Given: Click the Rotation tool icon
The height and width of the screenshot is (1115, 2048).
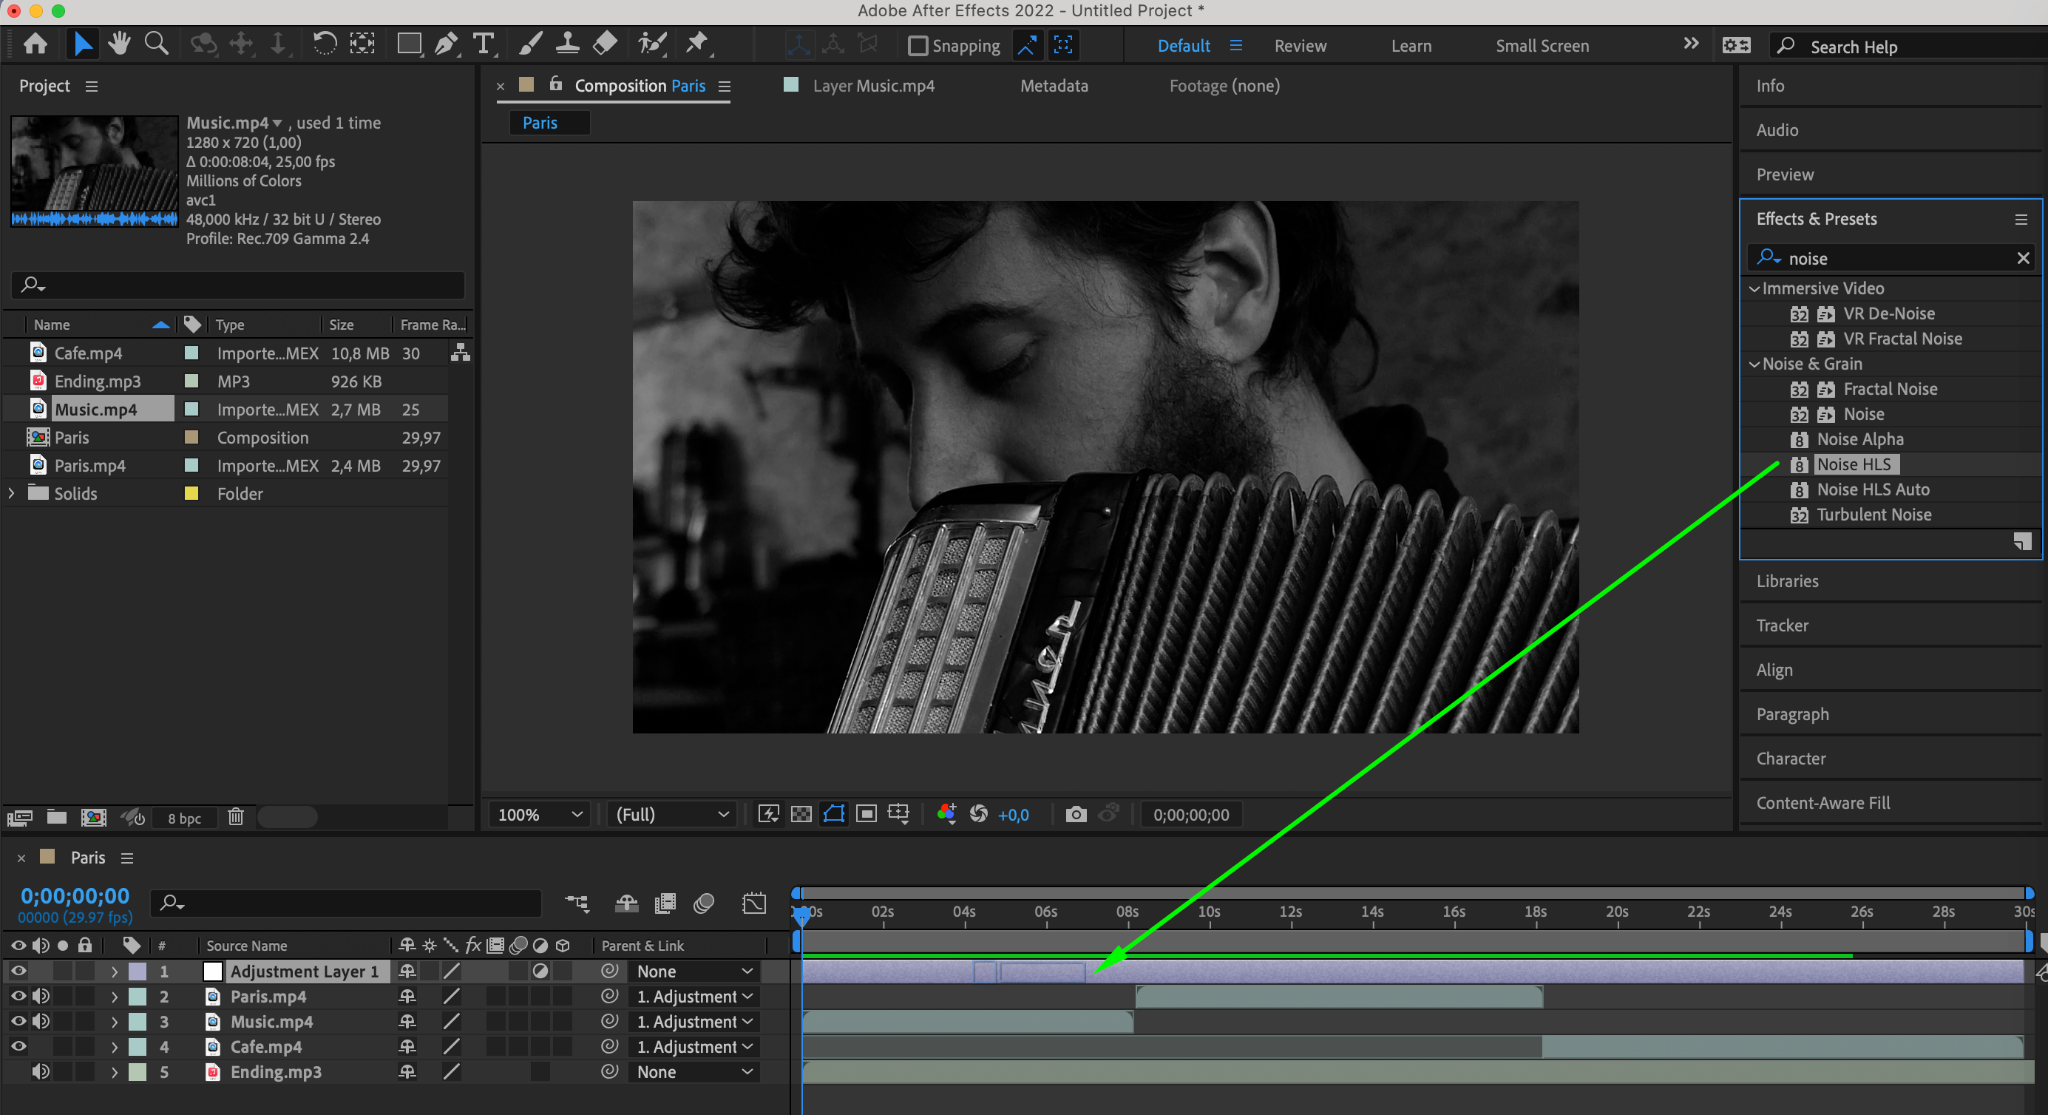Looking at the screenshot, I should coord(324,44).
